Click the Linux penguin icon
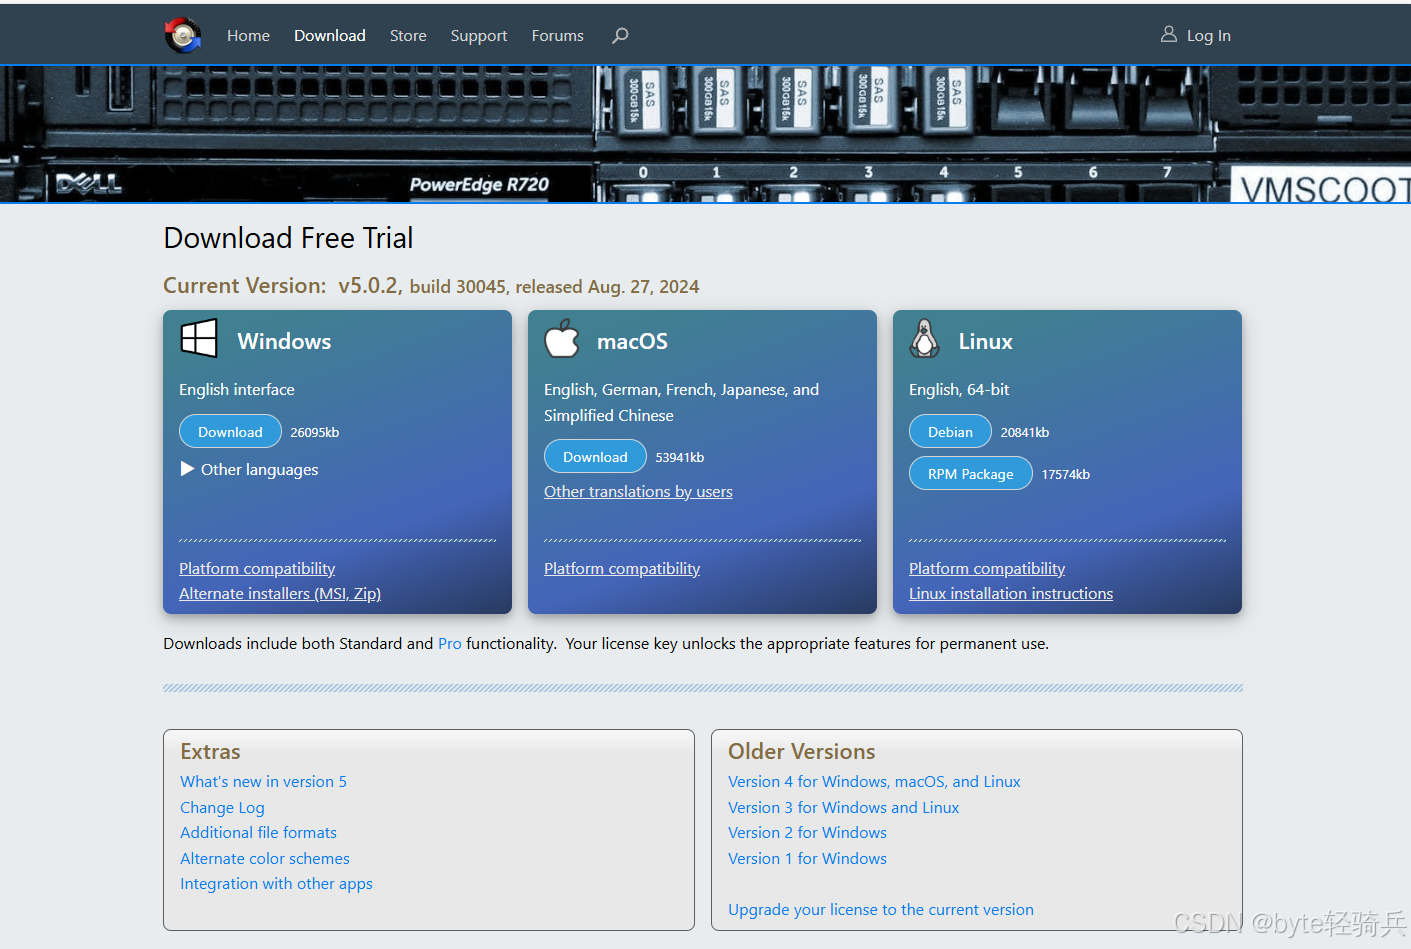Viewport: 1411px width, 949px height. point(925,339)
